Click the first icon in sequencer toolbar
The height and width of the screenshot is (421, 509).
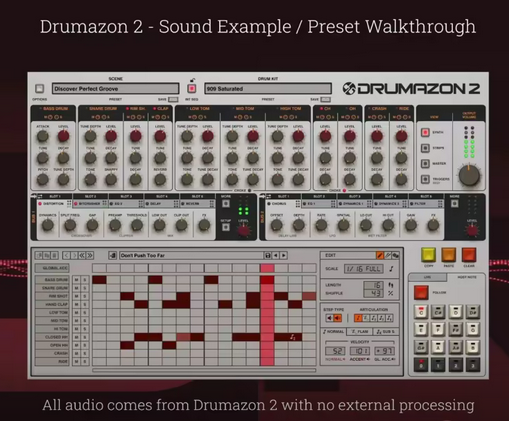39,256
